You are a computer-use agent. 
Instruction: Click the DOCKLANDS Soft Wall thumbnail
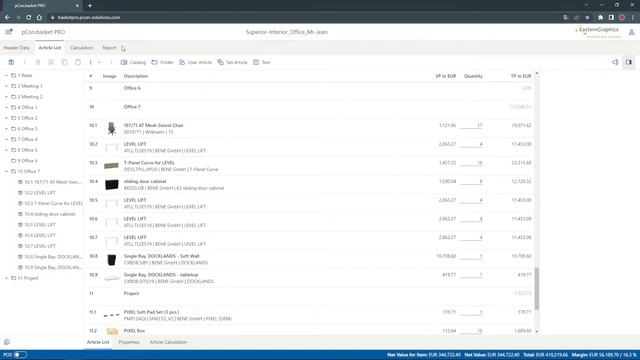[111, 260]
